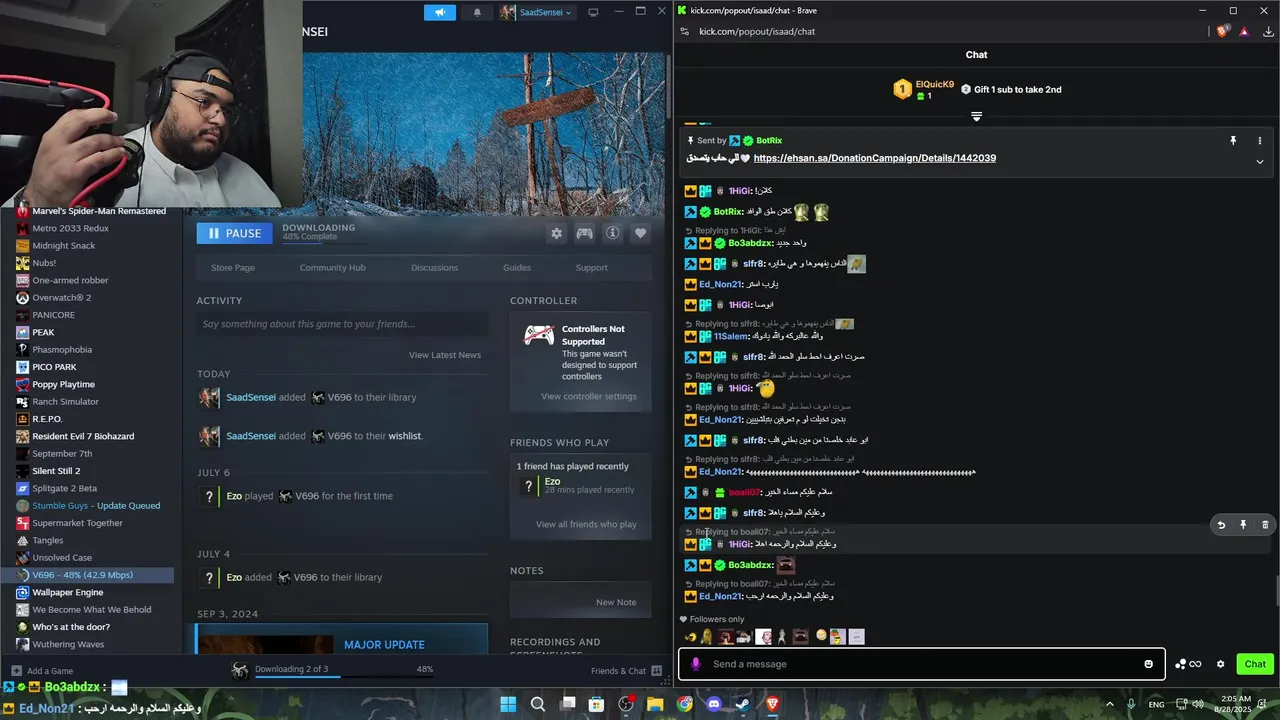Open Discord from the taskbar

pyautogui.click(x=714, y=704)
